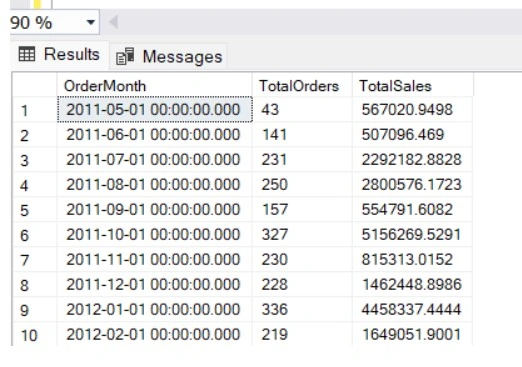Screen dimensions: 522x367
Task: Click the Messages tab icon
Action: tap(125, 56)
